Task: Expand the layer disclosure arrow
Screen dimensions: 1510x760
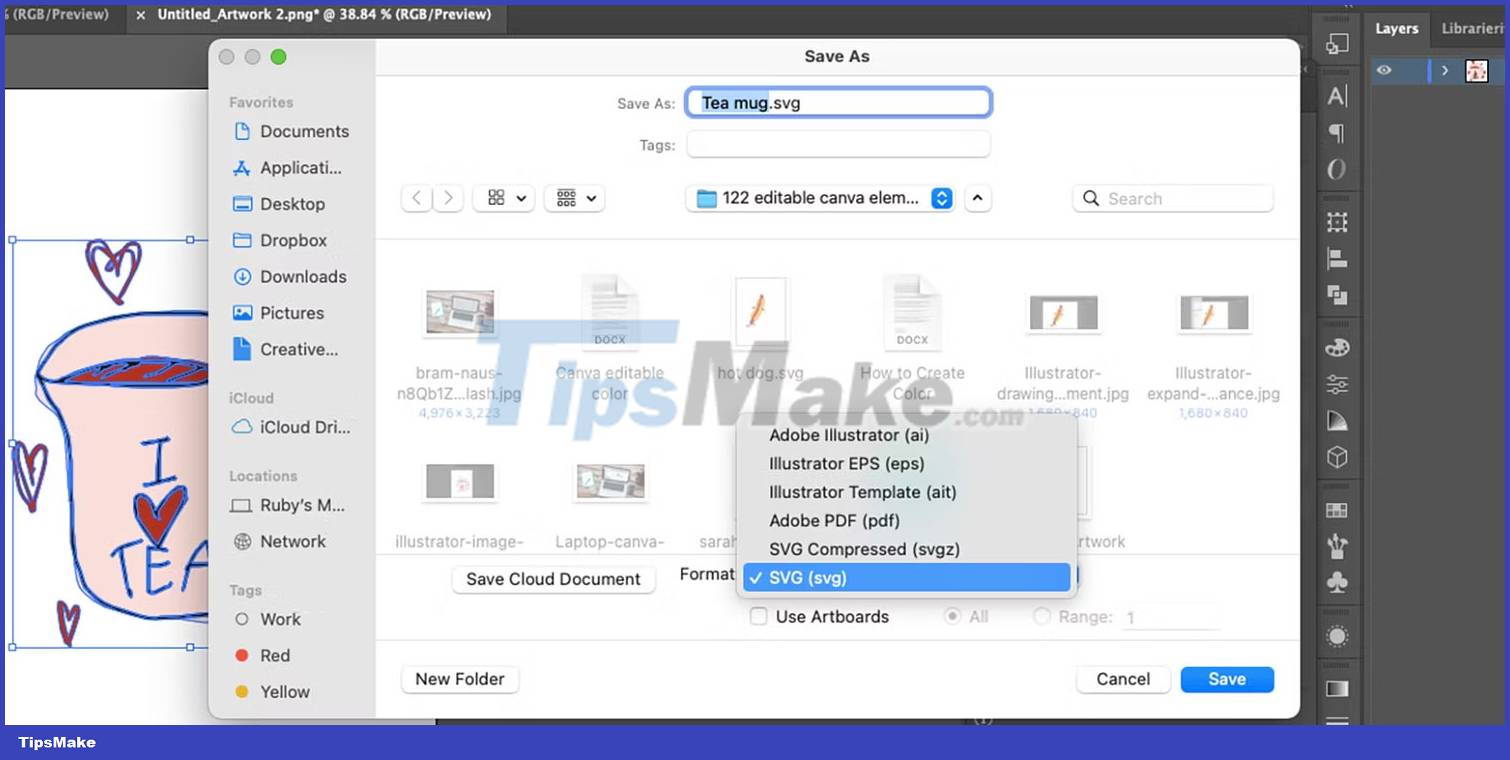Action: click(1445, 70)
